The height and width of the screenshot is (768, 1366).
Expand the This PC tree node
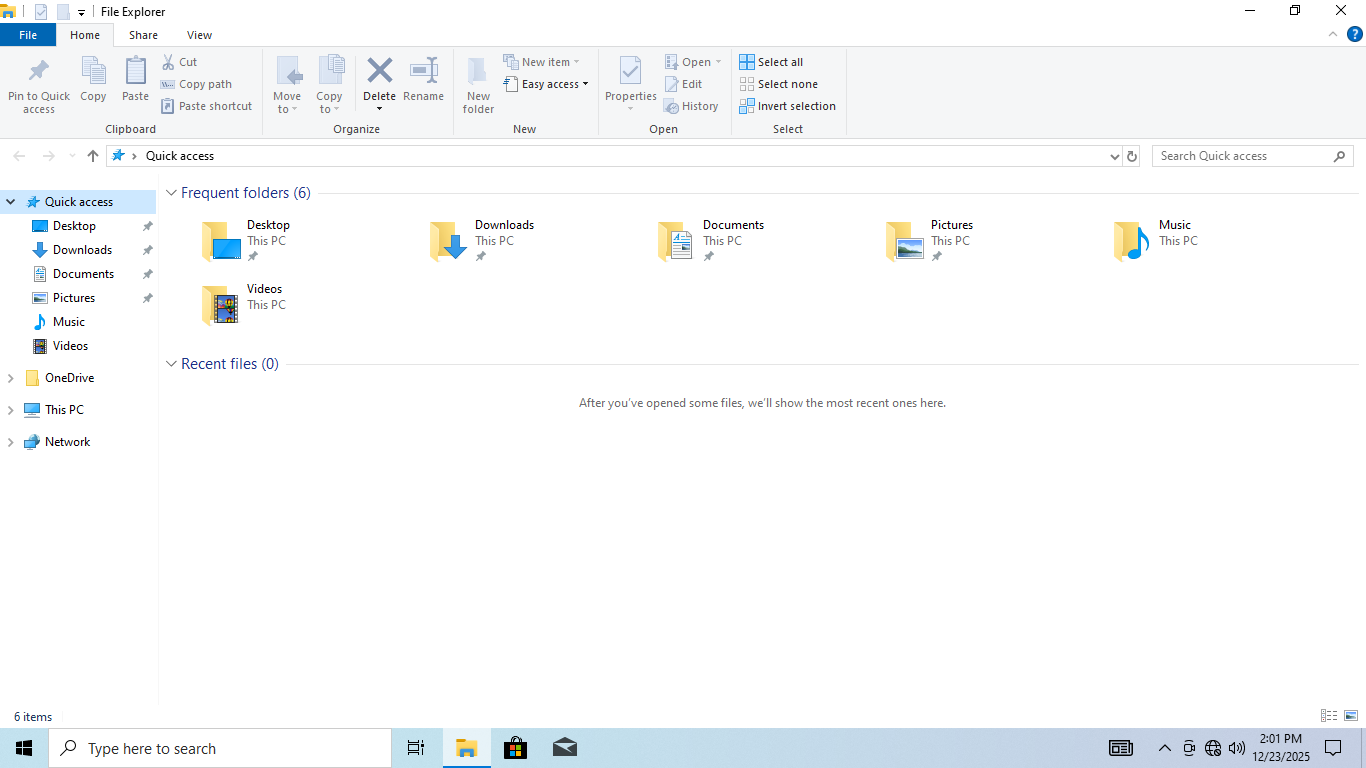tap(11, 410)
